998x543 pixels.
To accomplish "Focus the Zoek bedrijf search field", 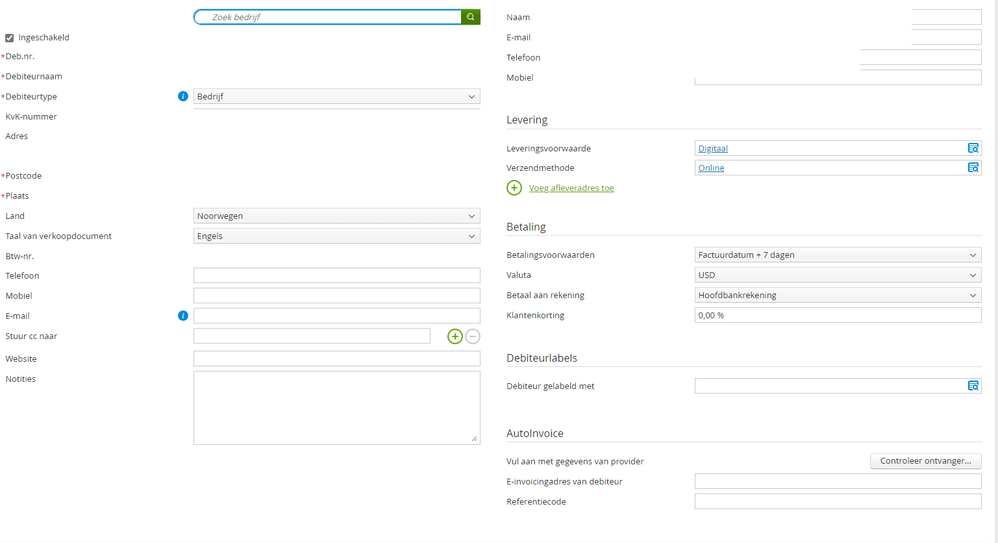I will (x=328, y=17).
